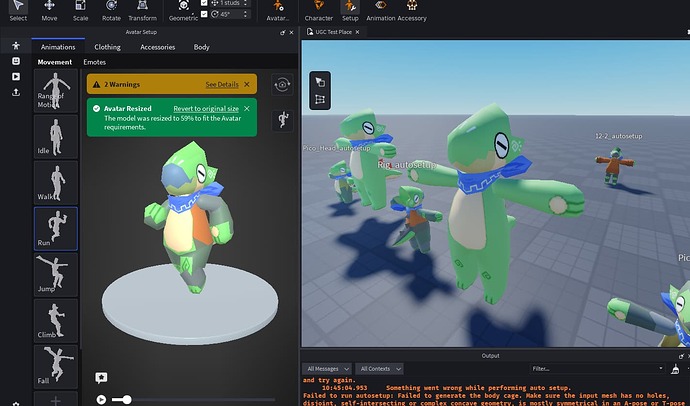Screen dimensions: 690x406
Task: Open the Character tool
Action: (318, 10)
